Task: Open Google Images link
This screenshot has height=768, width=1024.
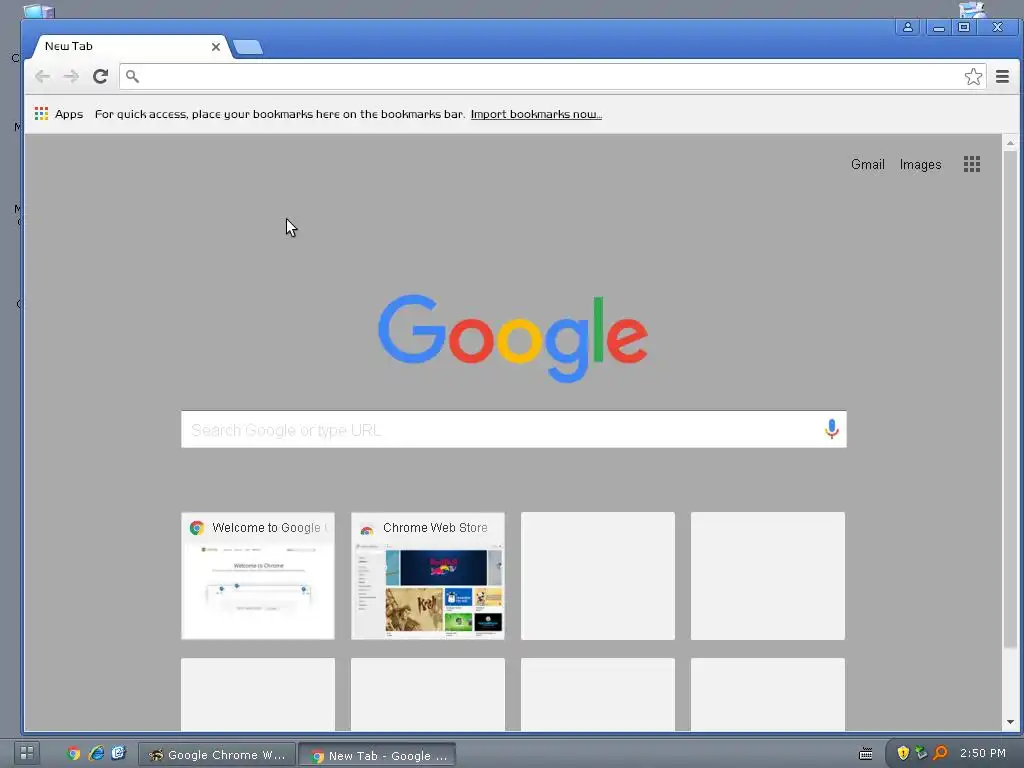Action: tap(920, 165)
